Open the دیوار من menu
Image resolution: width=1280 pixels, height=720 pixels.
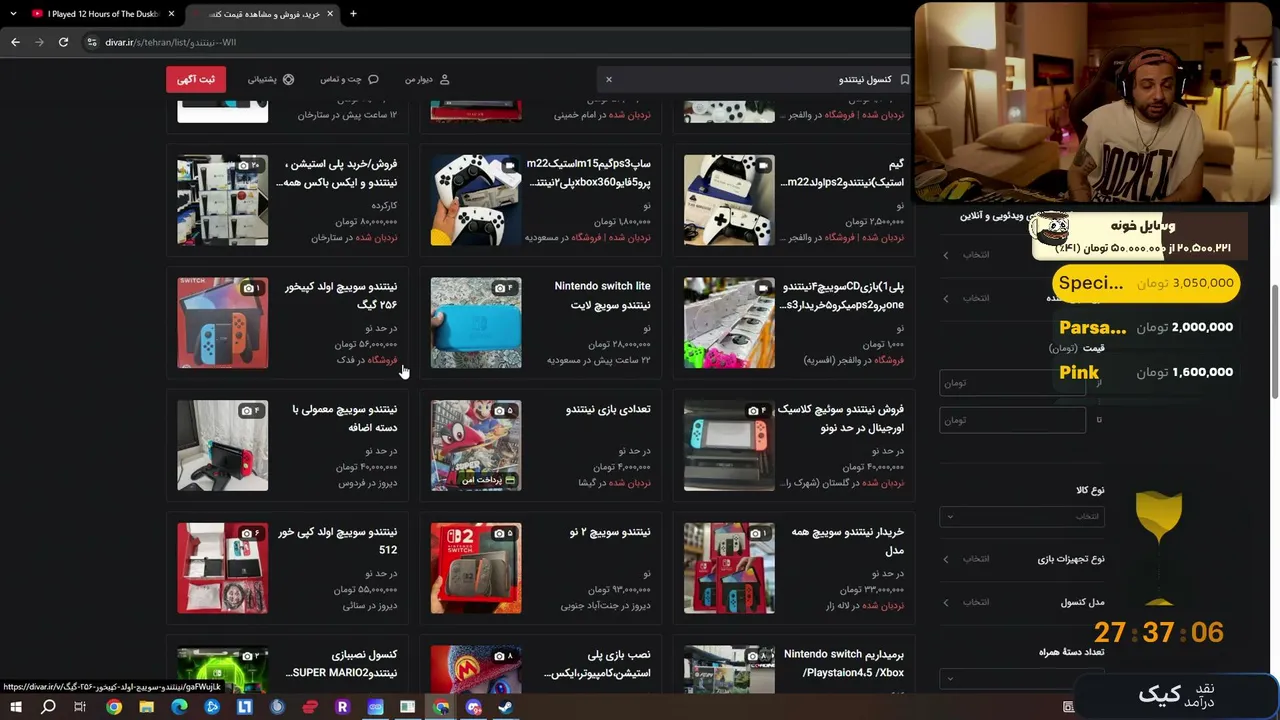[427, 79]
